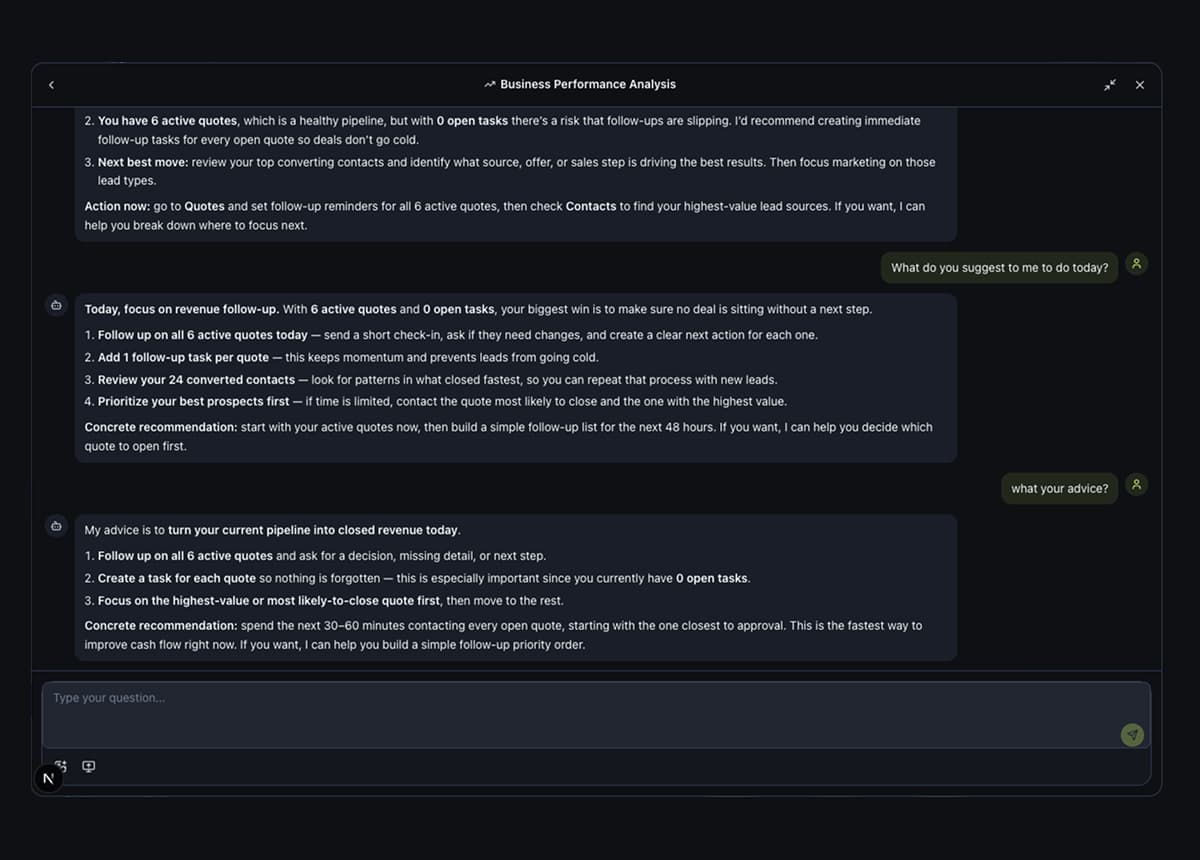Select the "what your advice?" message bubble
This screenshot has width=1200, height=860.
[x=1059, y=489]
